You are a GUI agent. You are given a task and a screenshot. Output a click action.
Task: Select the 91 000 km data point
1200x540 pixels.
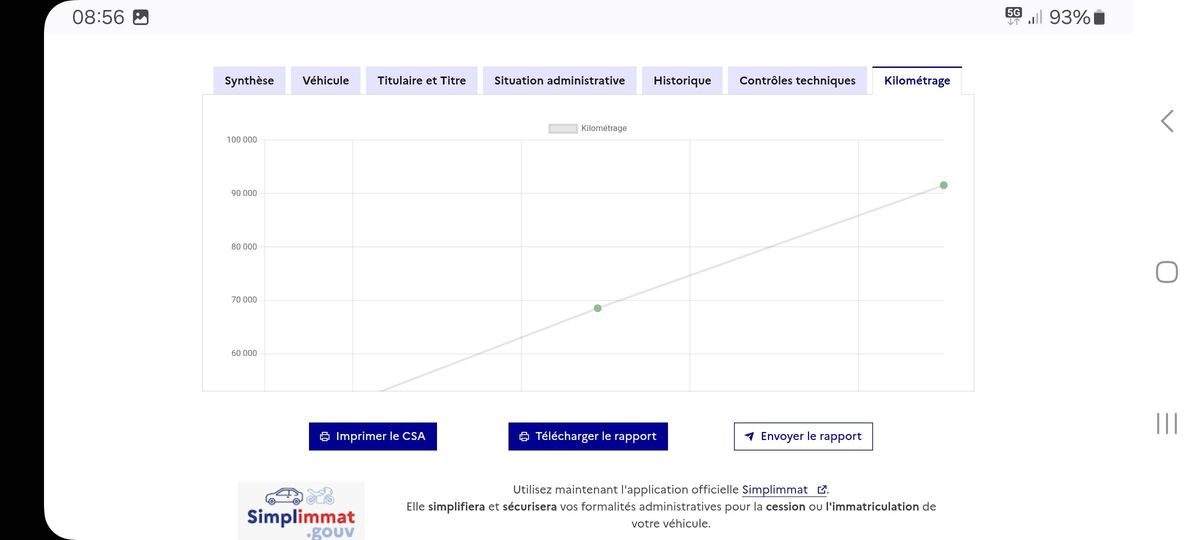coord(943,185)
